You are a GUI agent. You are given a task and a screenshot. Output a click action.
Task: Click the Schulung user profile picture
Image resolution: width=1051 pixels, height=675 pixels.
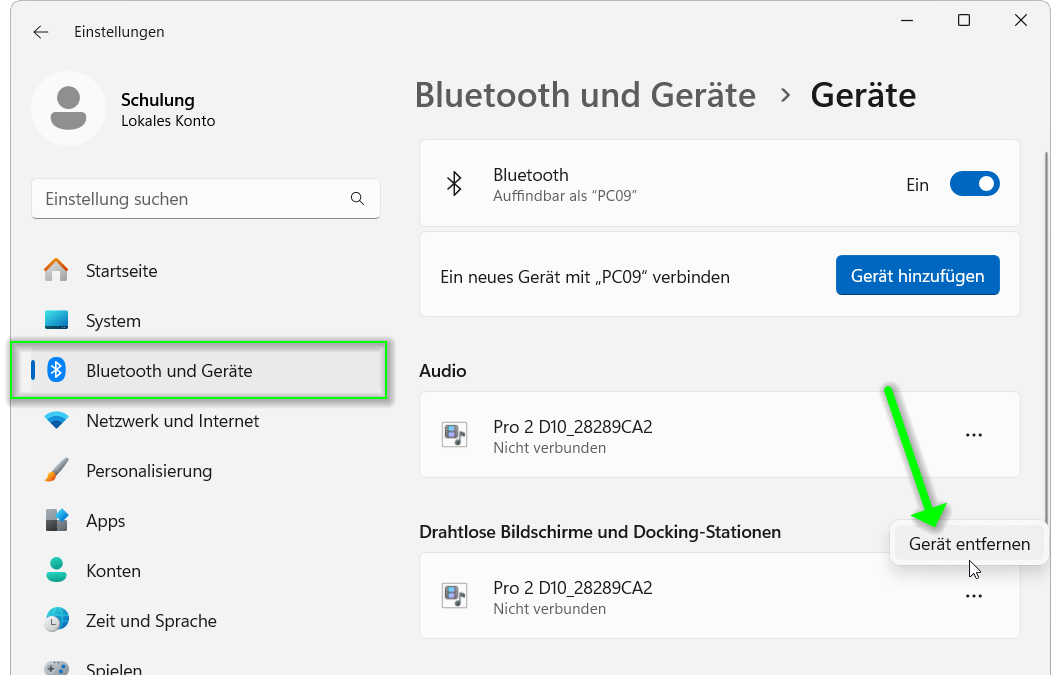pos(68,109)
